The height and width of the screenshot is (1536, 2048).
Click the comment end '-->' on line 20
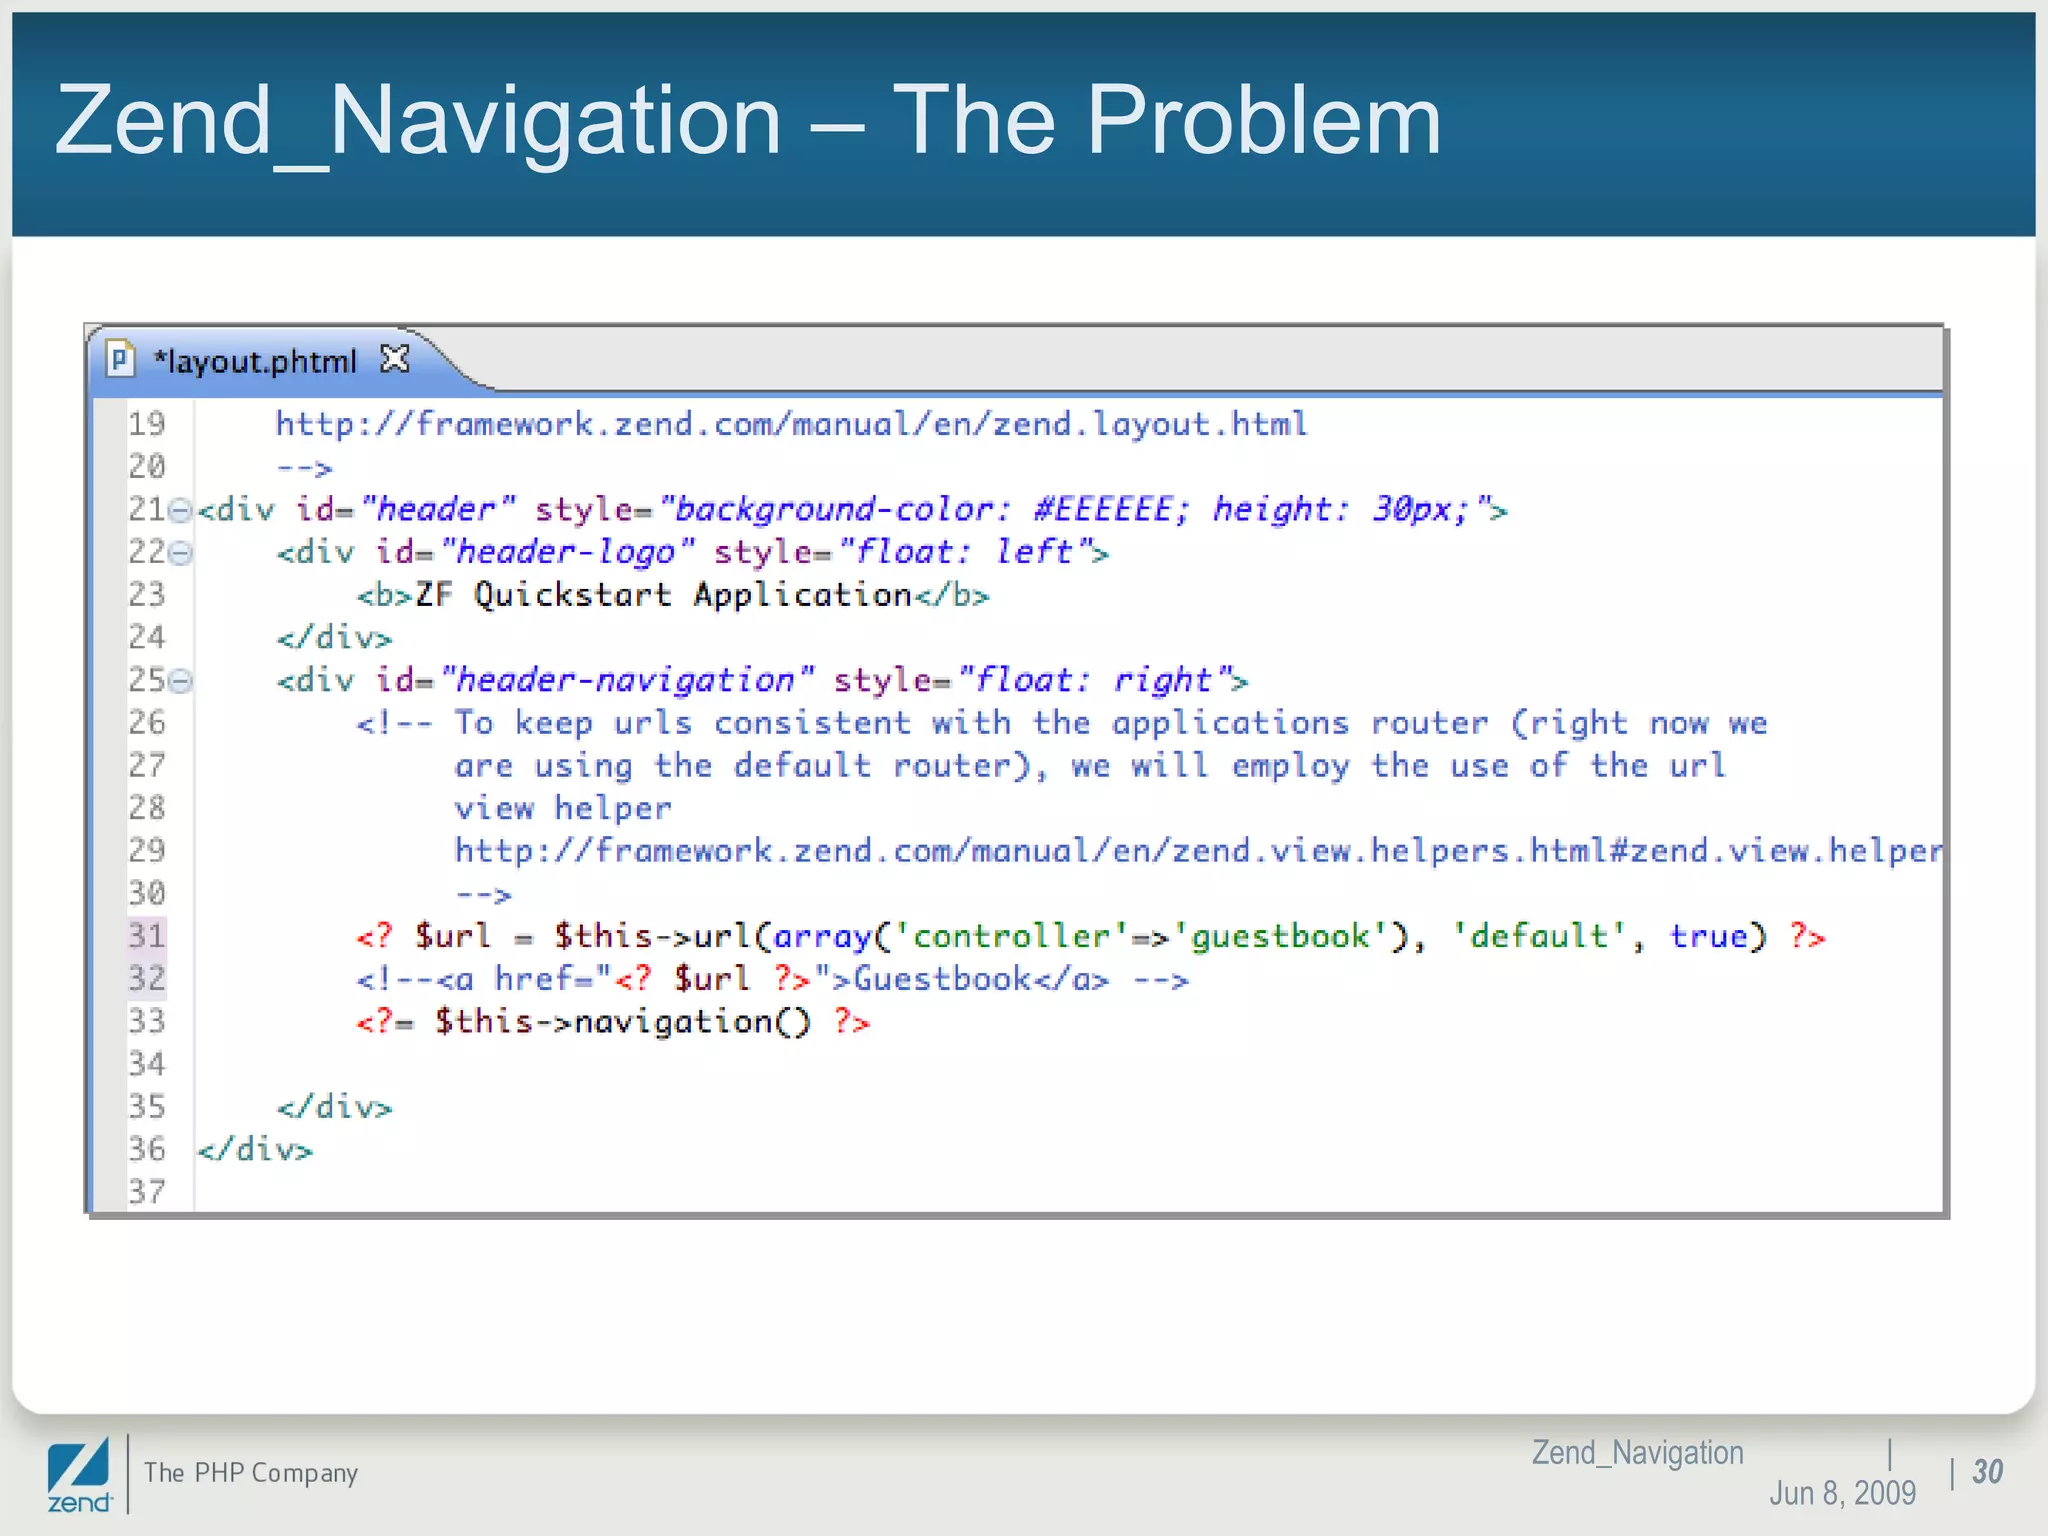[304, 467]
